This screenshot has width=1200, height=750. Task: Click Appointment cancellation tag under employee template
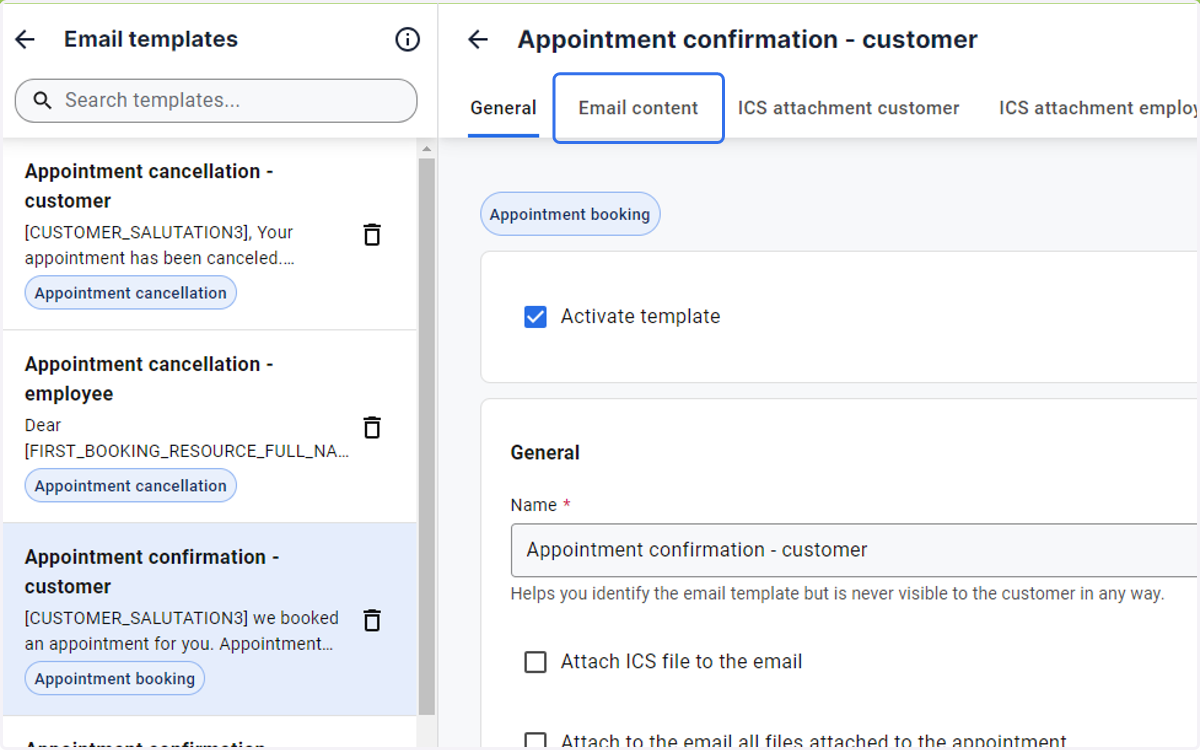(131, 486)
